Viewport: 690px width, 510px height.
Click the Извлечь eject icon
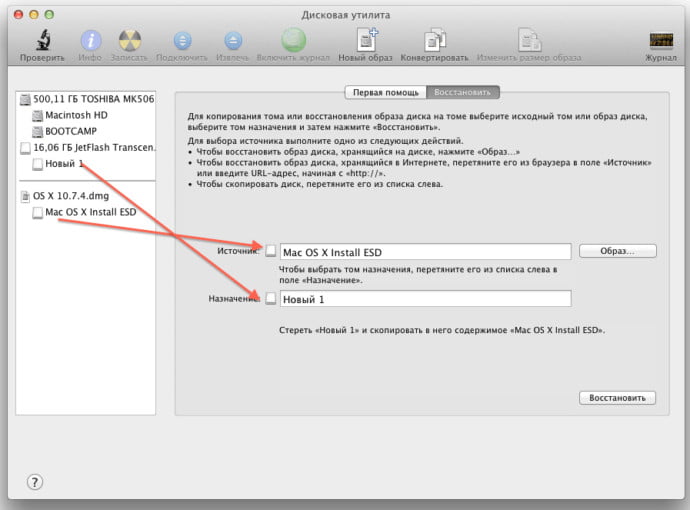pyautogui.click(x=233, y=41)
